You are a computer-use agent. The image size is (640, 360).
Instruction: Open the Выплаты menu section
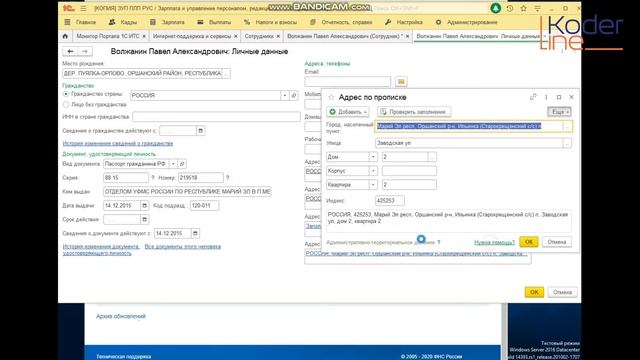(x=214, y=22)
